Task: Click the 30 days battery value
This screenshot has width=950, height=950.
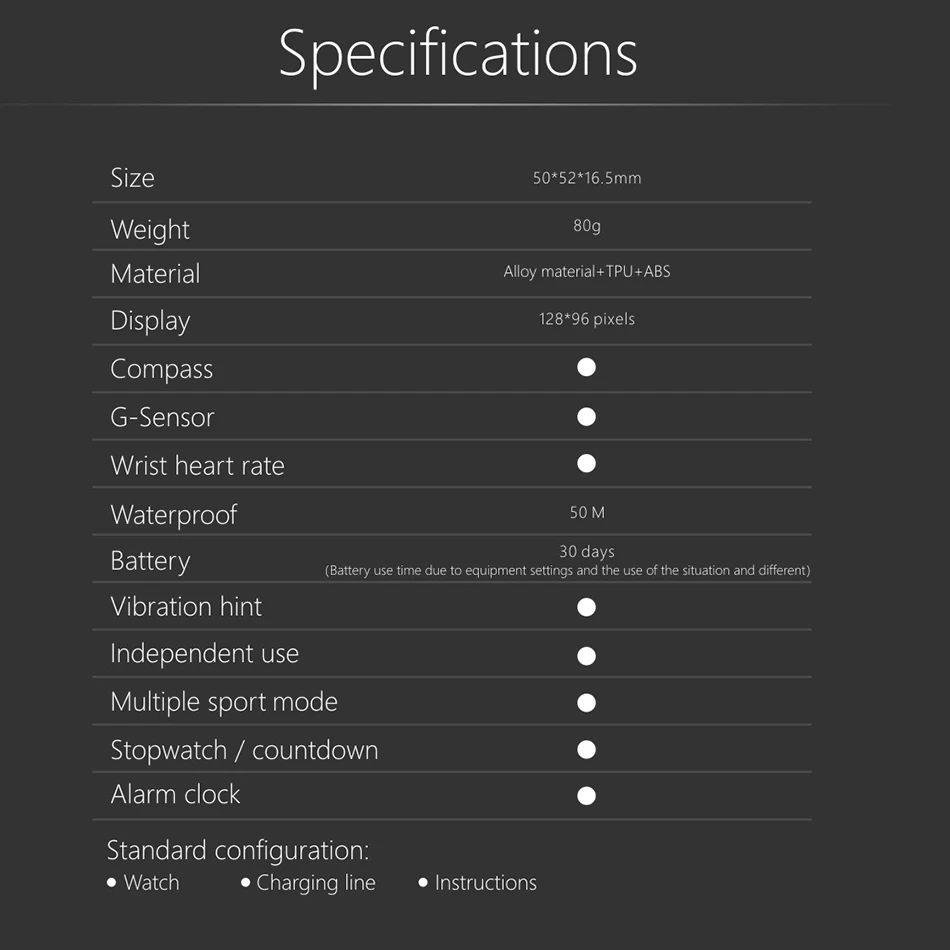Action: pos(587,551)
